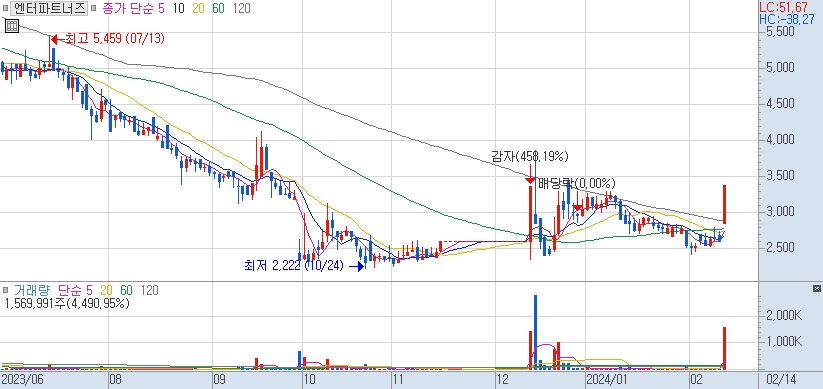This screenshot has height=389, width=823.
Task: Click the 11 month date axis label
Action: (x=399, y=379)
